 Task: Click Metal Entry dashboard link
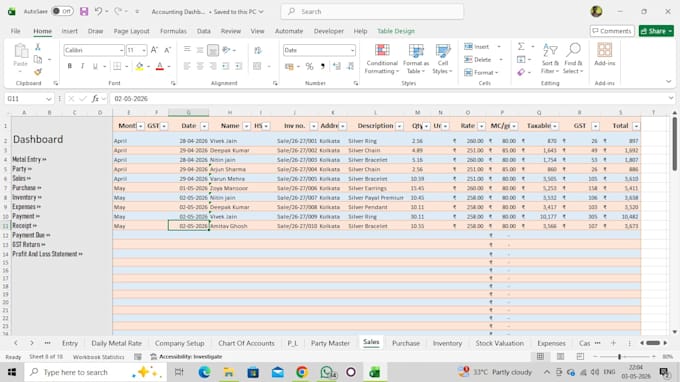pos(29,160)
